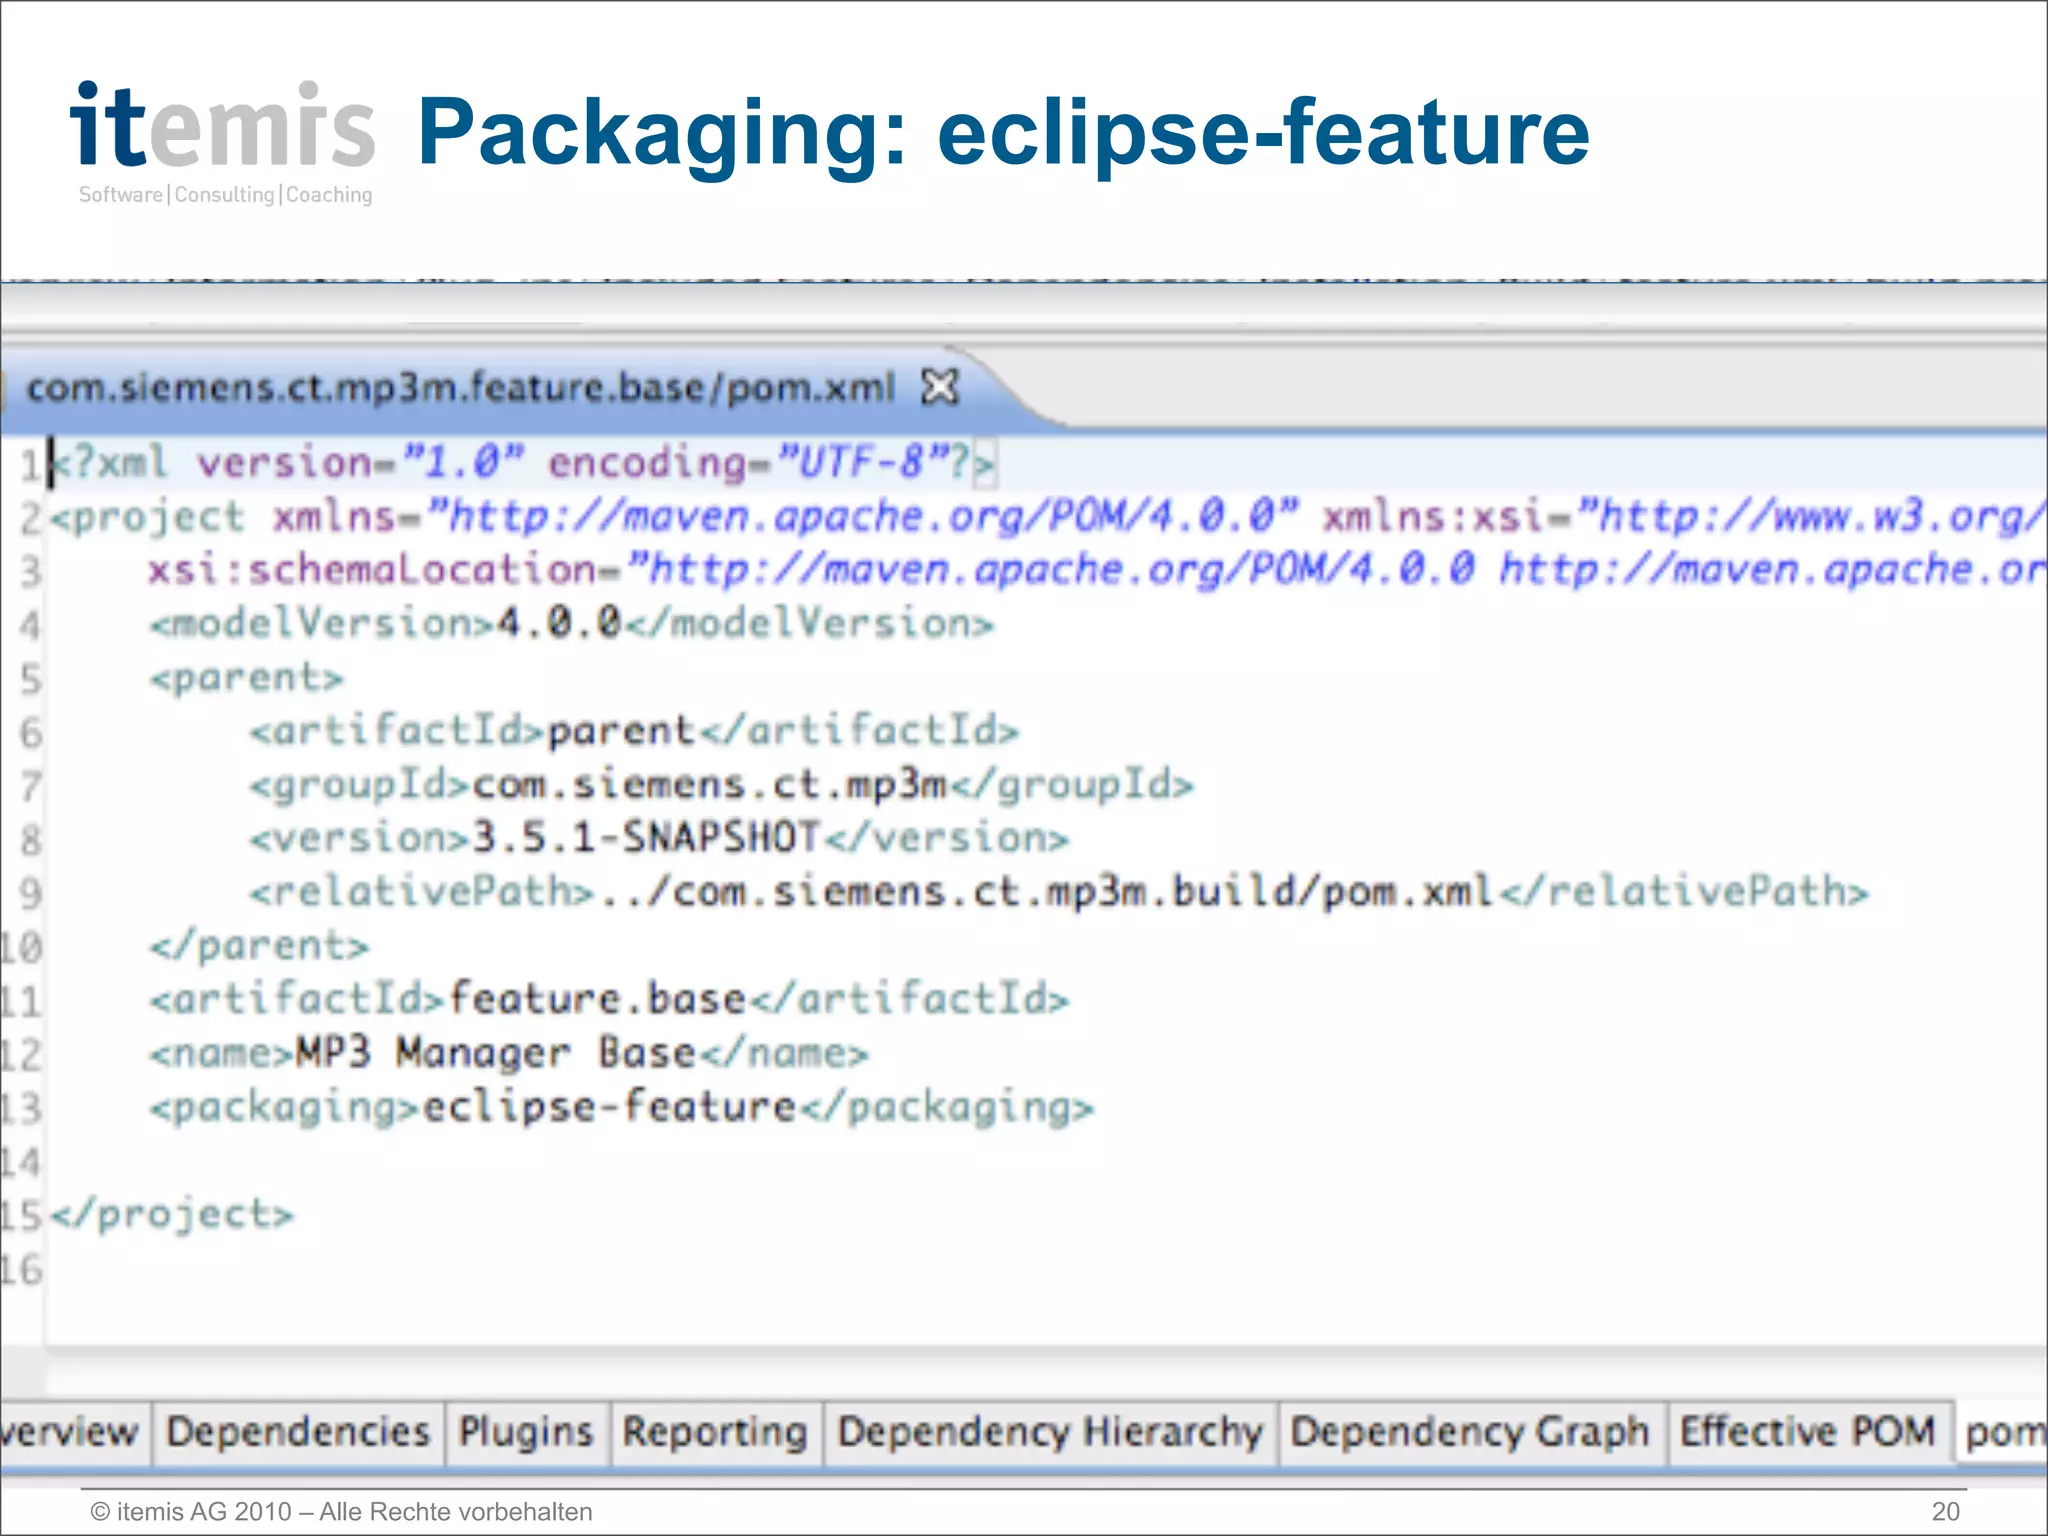
Task: Close the pom.xml editor tab
Action: [x=940, y=386]
